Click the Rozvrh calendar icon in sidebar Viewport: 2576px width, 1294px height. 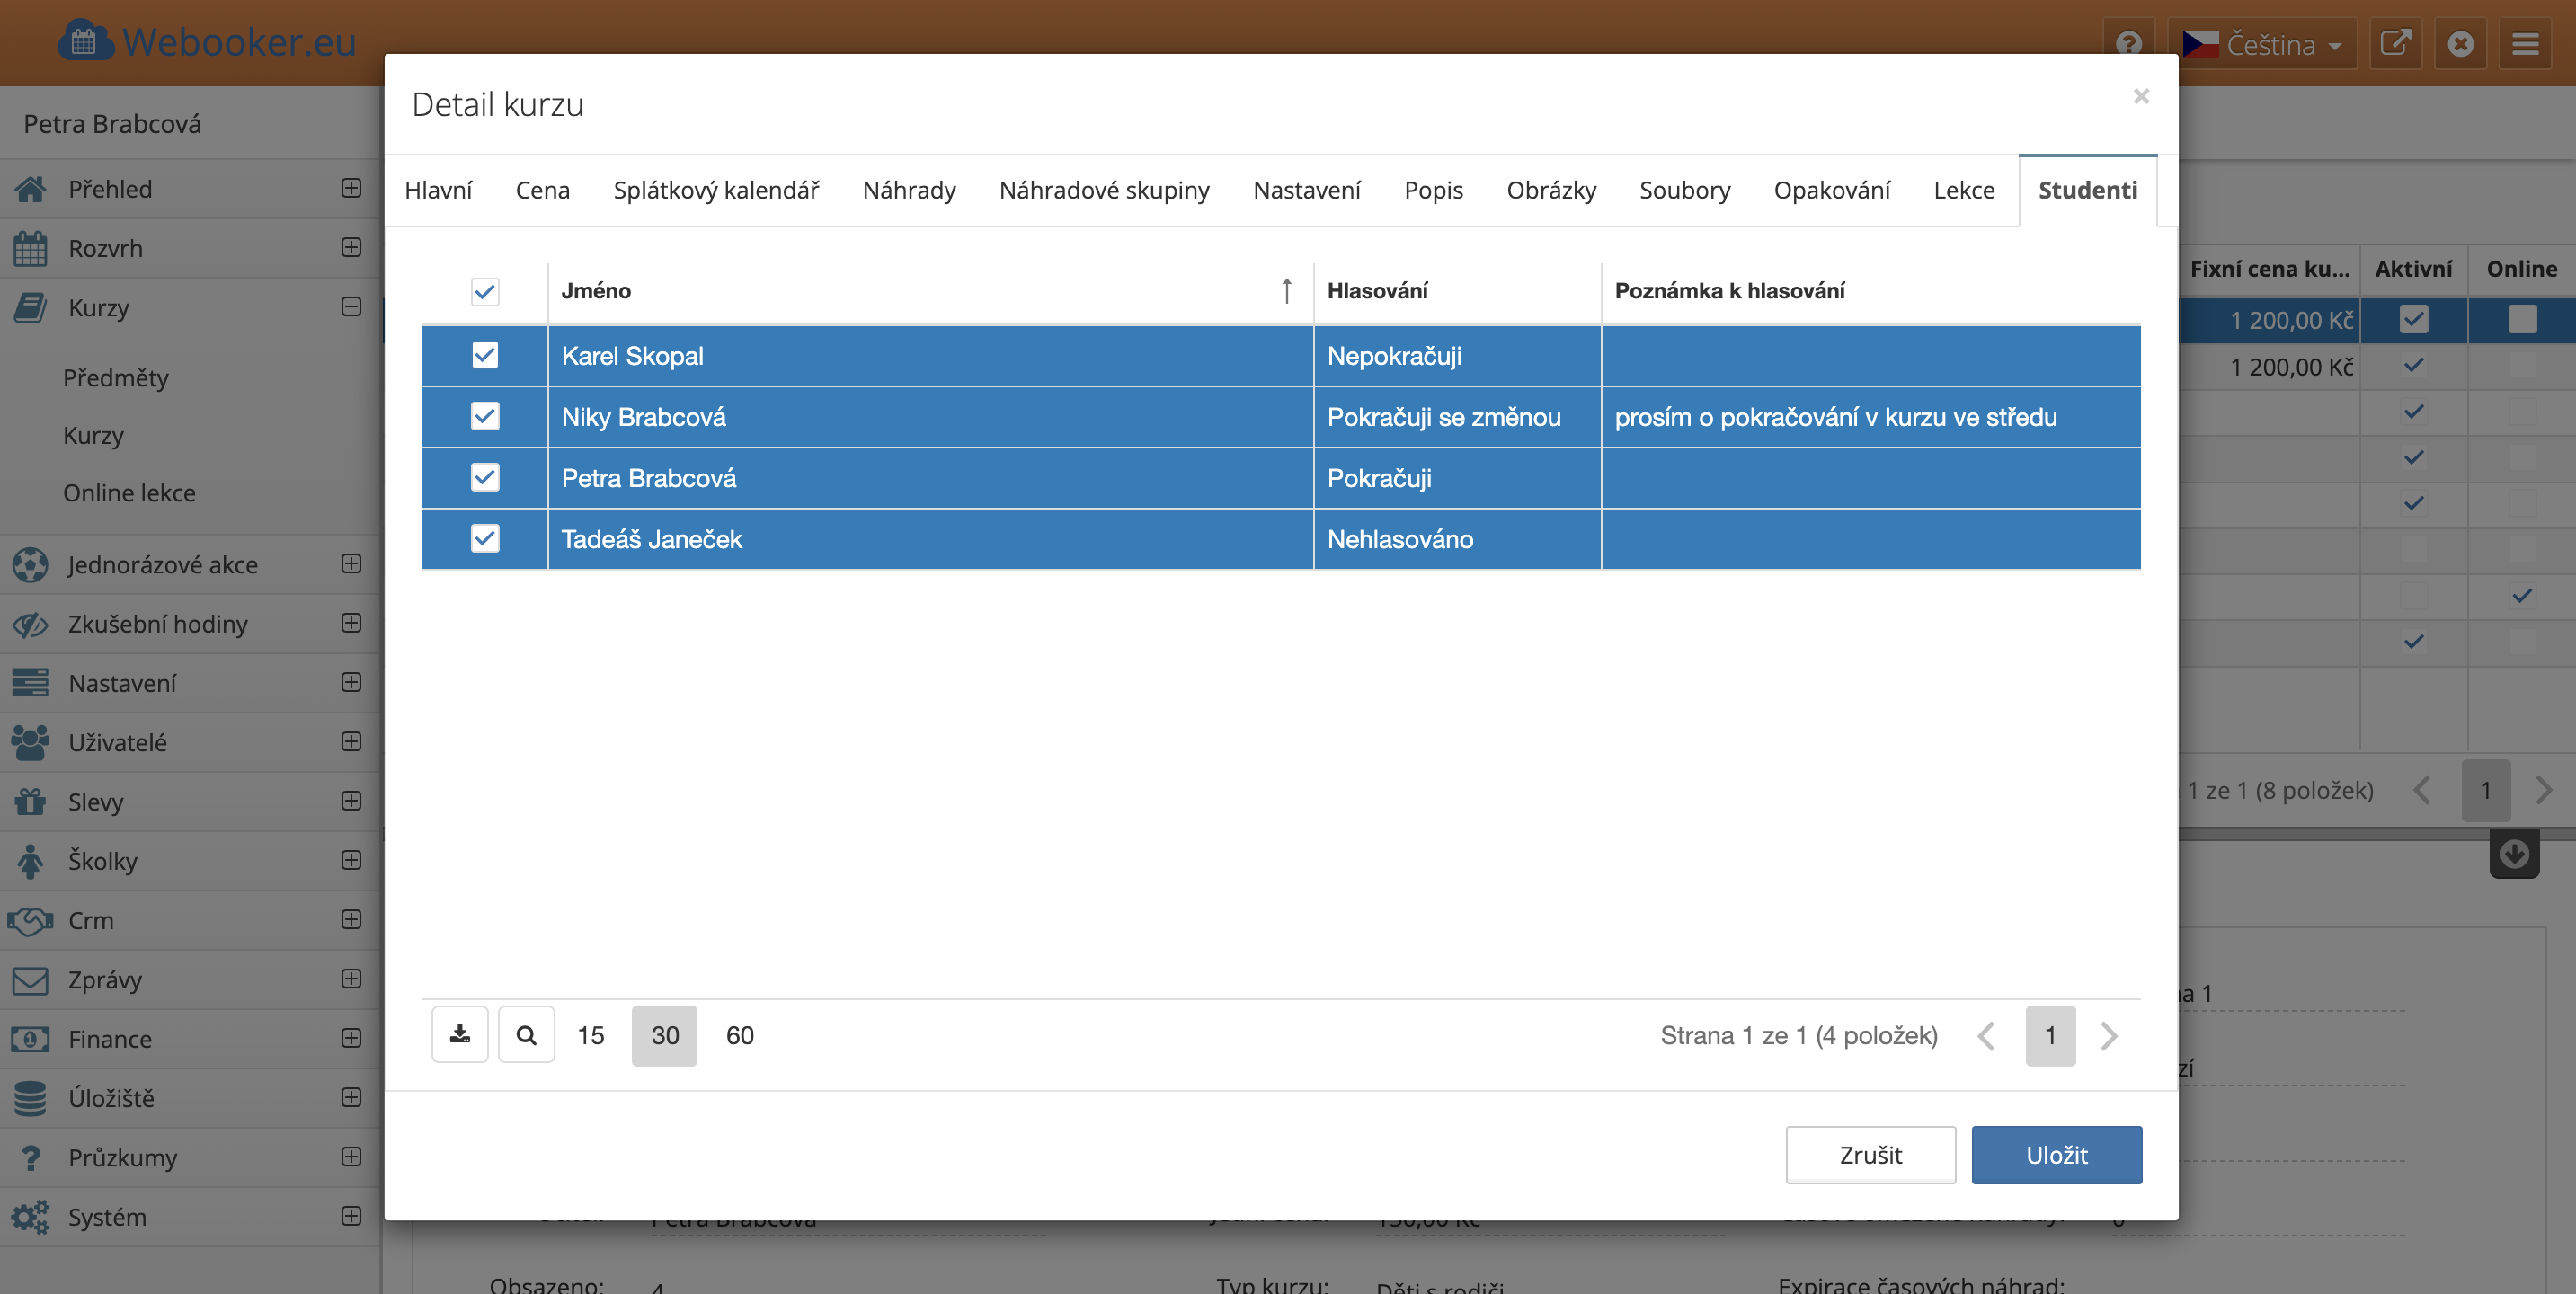(x=30, y=248)
